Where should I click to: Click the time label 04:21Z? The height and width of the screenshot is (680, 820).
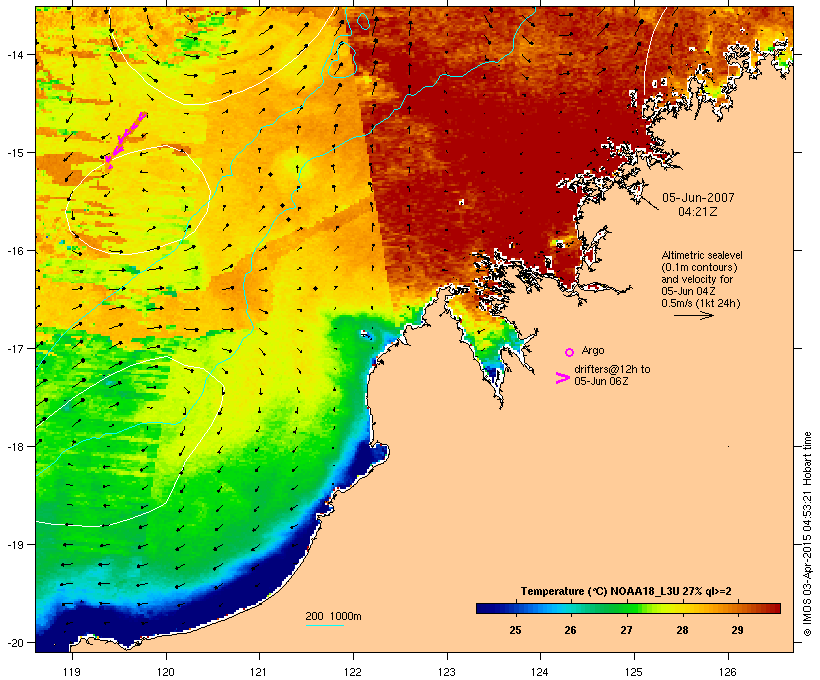click(698, 212)
